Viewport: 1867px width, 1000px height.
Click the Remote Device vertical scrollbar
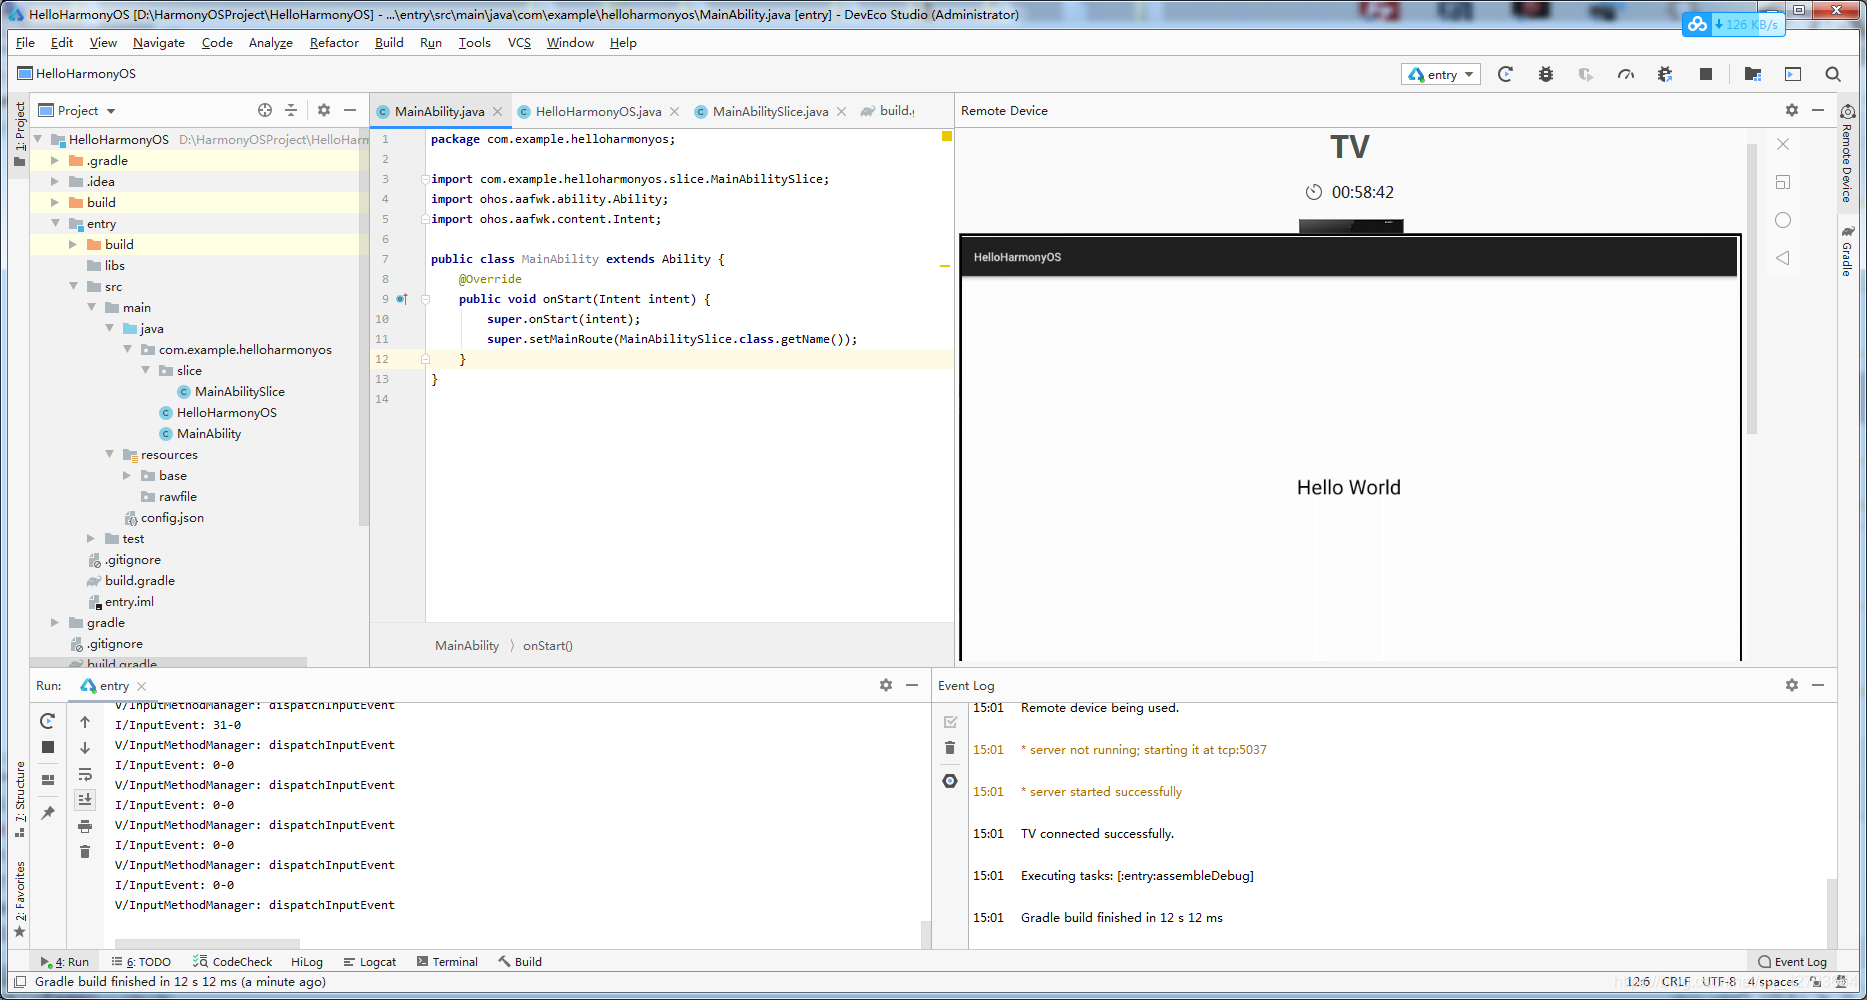[1752, 288]
